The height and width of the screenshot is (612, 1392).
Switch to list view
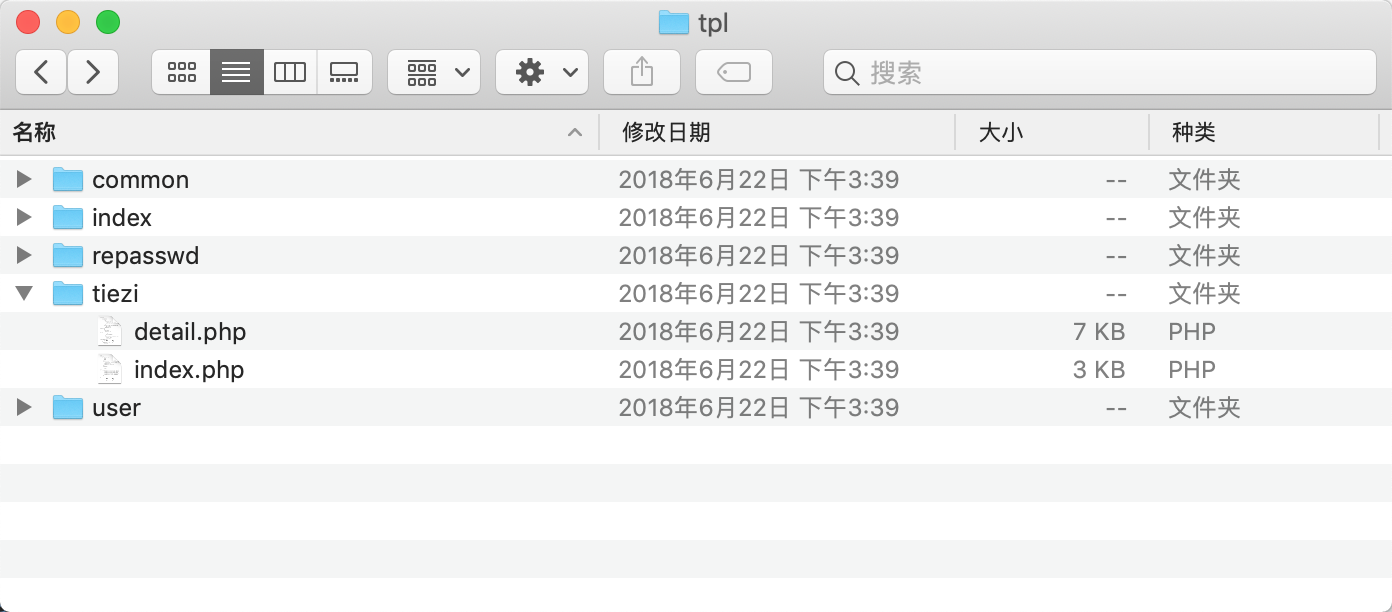pos(236,72)
